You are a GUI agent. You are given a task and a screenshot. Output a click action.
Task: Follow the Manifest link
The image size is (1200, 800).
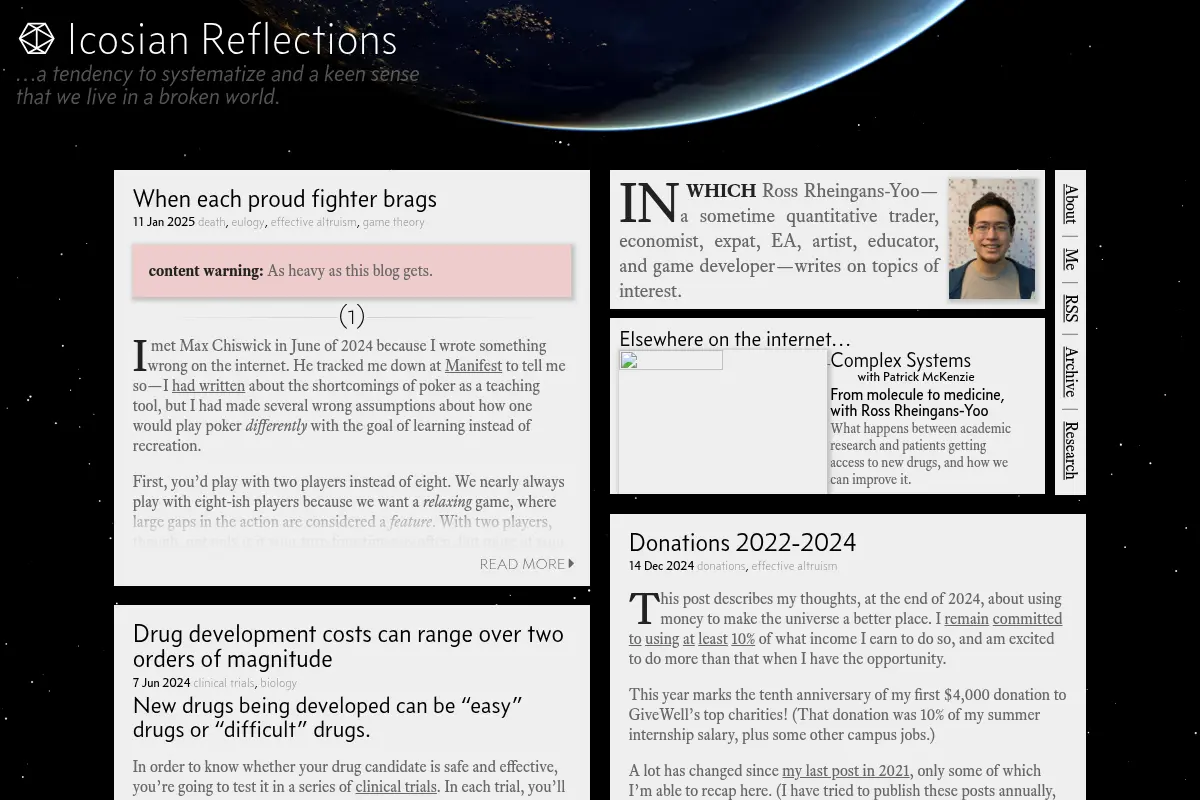coord(473,366)
